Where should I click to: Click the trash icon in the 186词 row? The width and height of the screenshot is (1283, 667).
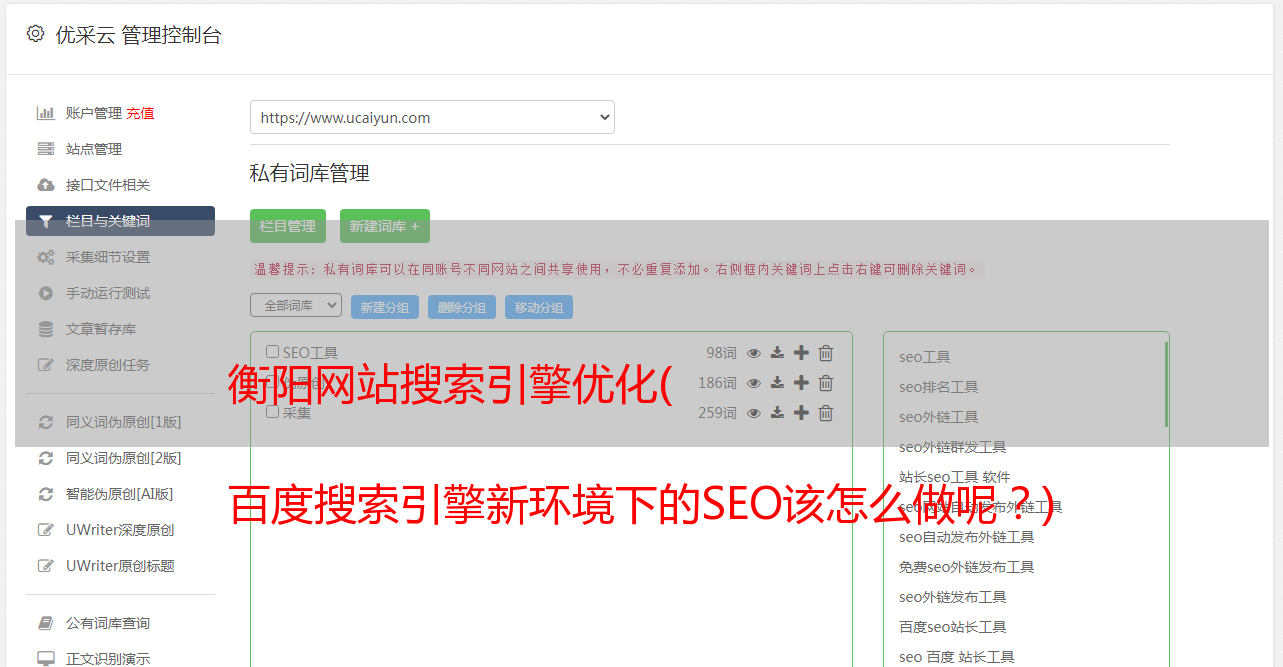click(826, 383)
